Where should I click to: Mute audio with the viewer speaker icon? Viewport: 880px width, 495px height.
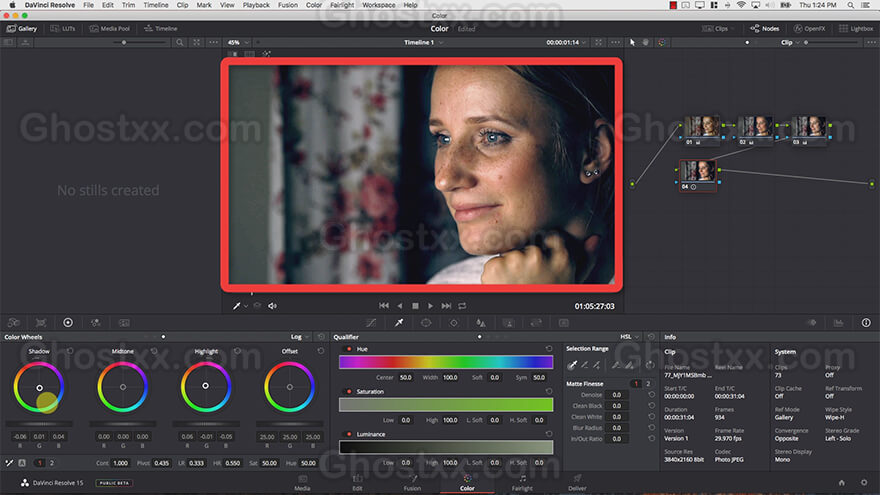click(x=272, y=306)
